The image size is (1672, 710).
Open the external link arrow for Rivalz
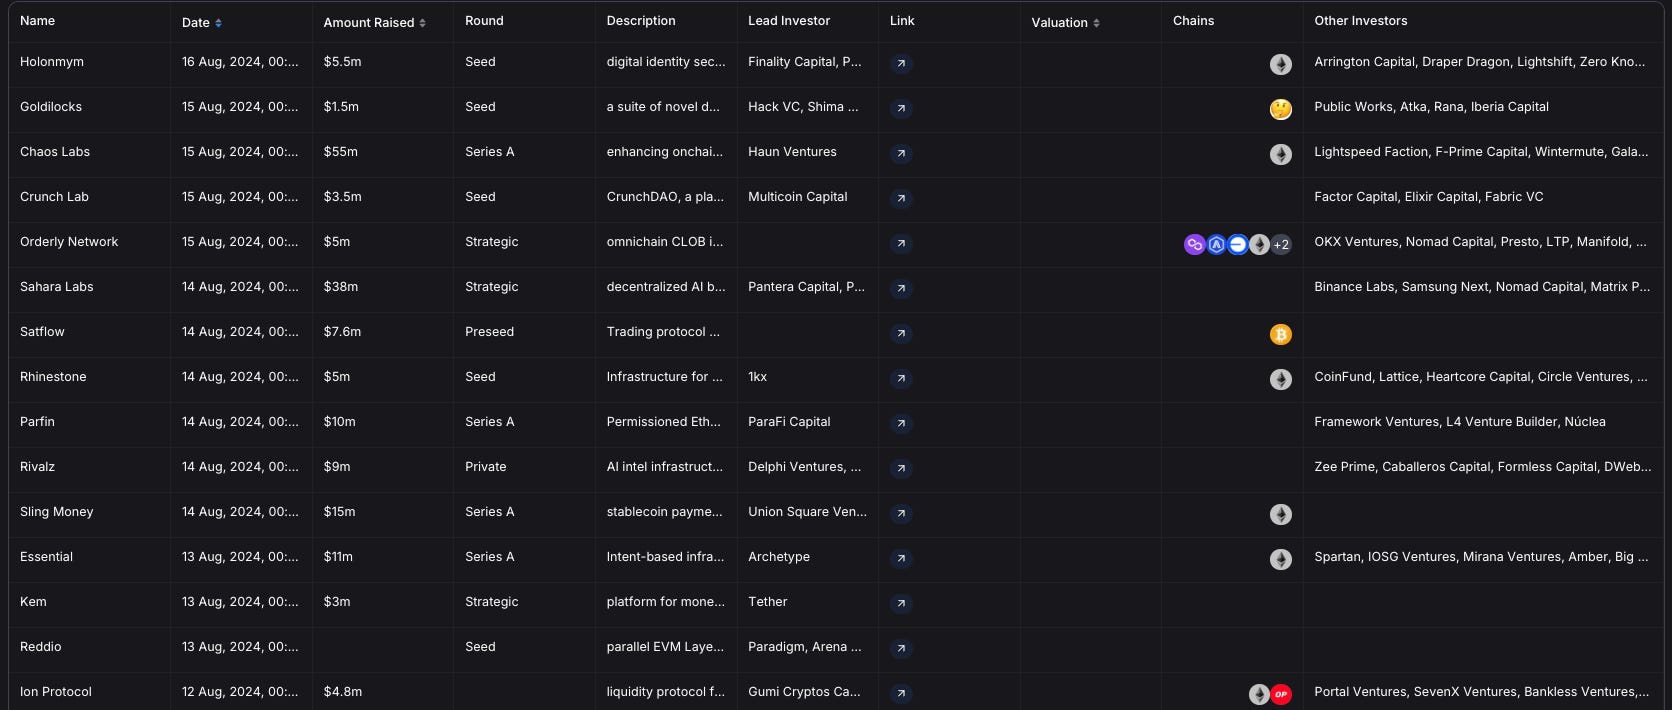901,468
